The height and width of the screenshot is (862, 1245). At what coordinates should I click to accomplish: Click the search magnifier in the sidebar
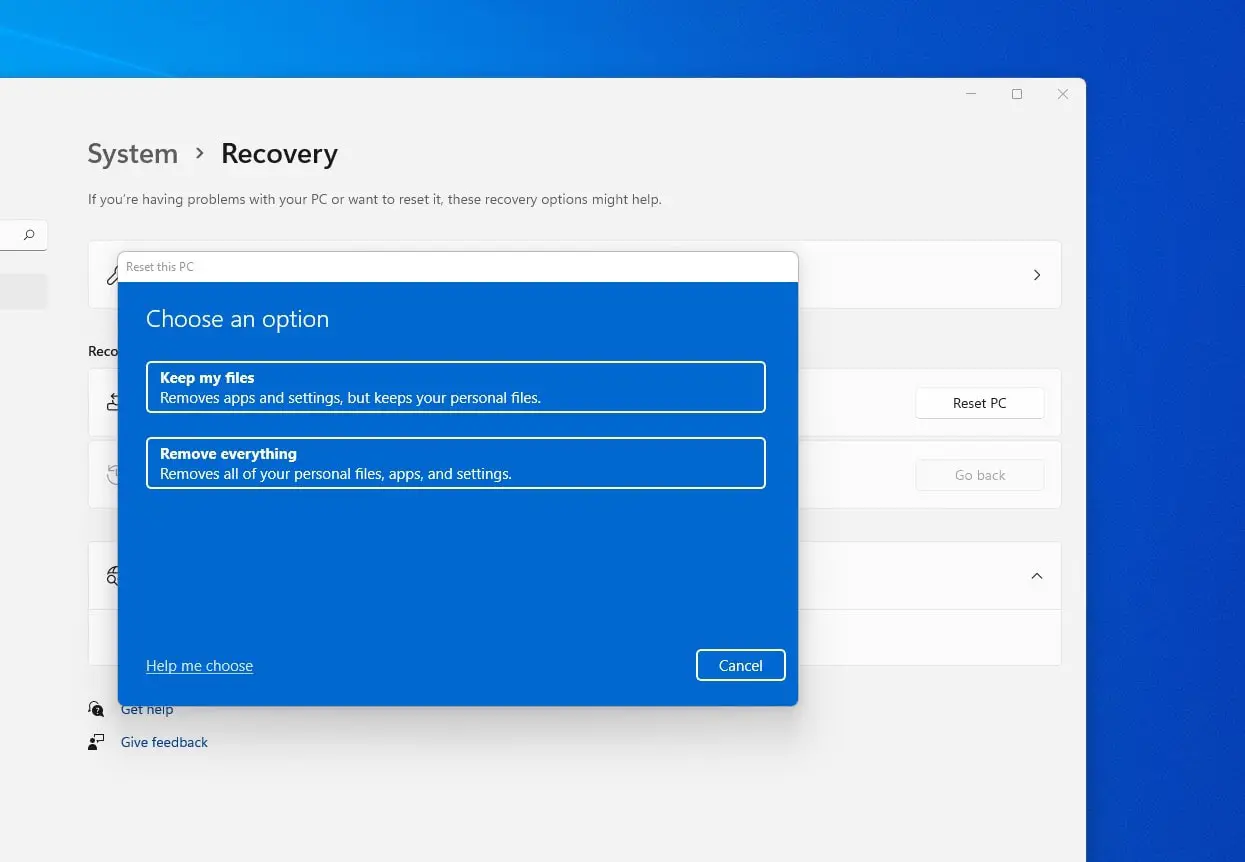(27, 234)
